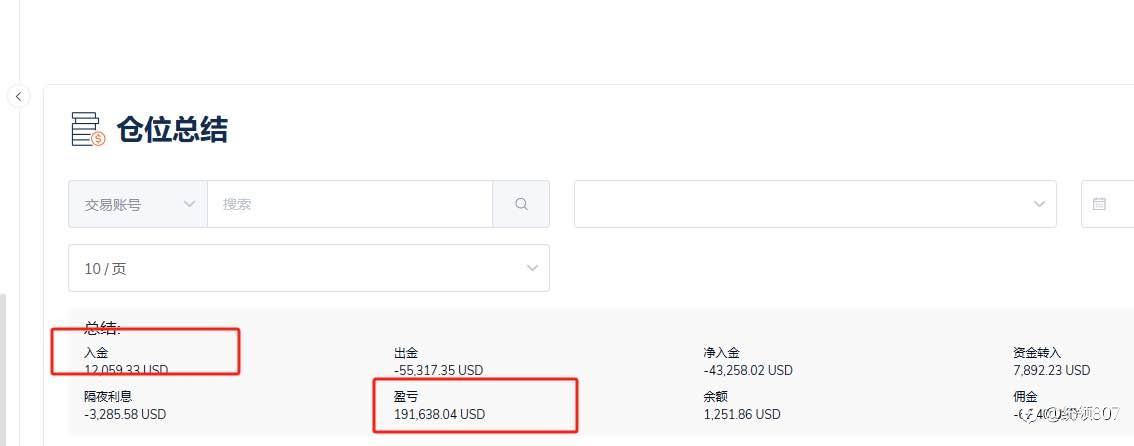This screenshot has width=1134, height=446.
Task: Click the magnifier search button
Action: 521,204
